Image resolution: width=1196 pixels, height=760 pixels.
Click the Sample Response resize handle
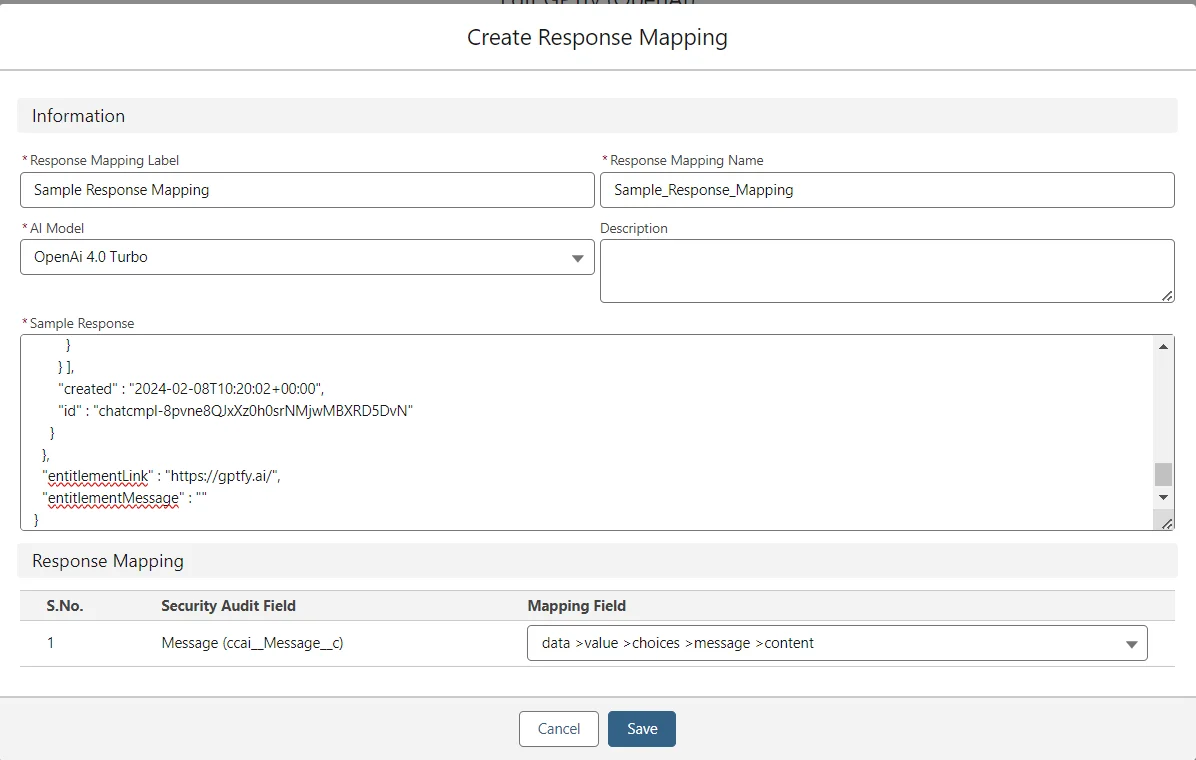pos(1167,523)
